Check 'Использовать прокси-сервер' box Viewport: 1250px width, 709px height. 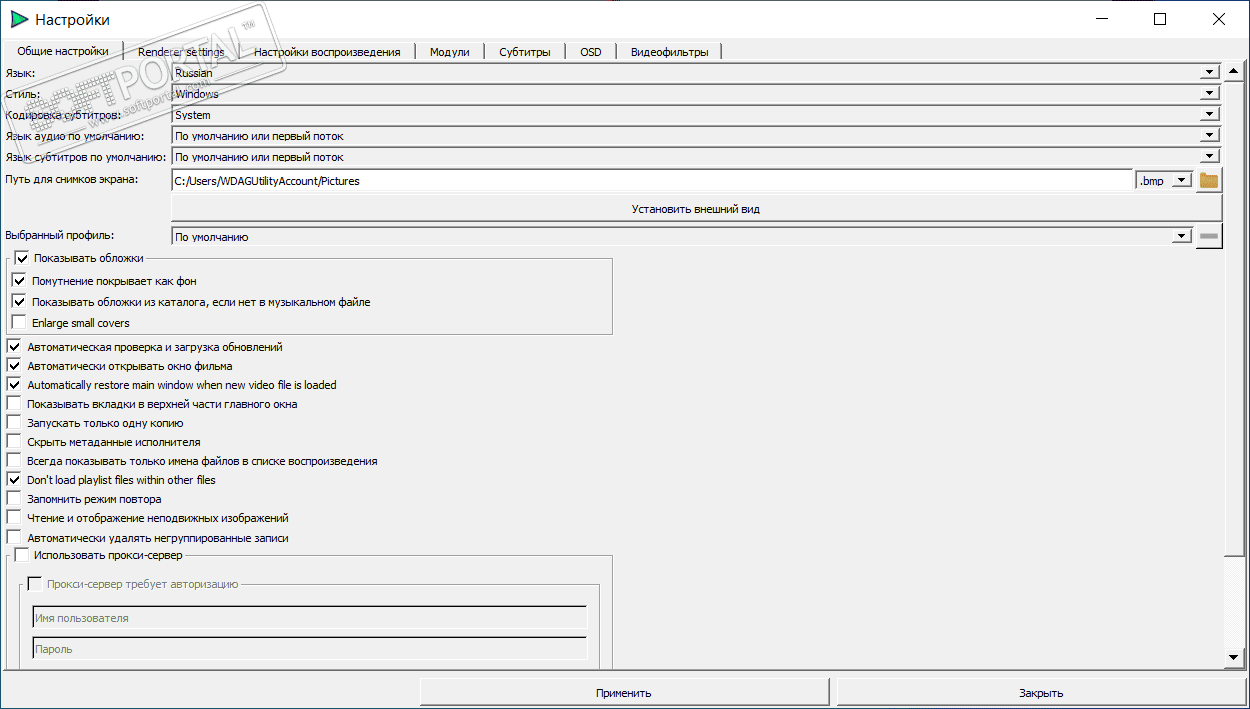22,555
